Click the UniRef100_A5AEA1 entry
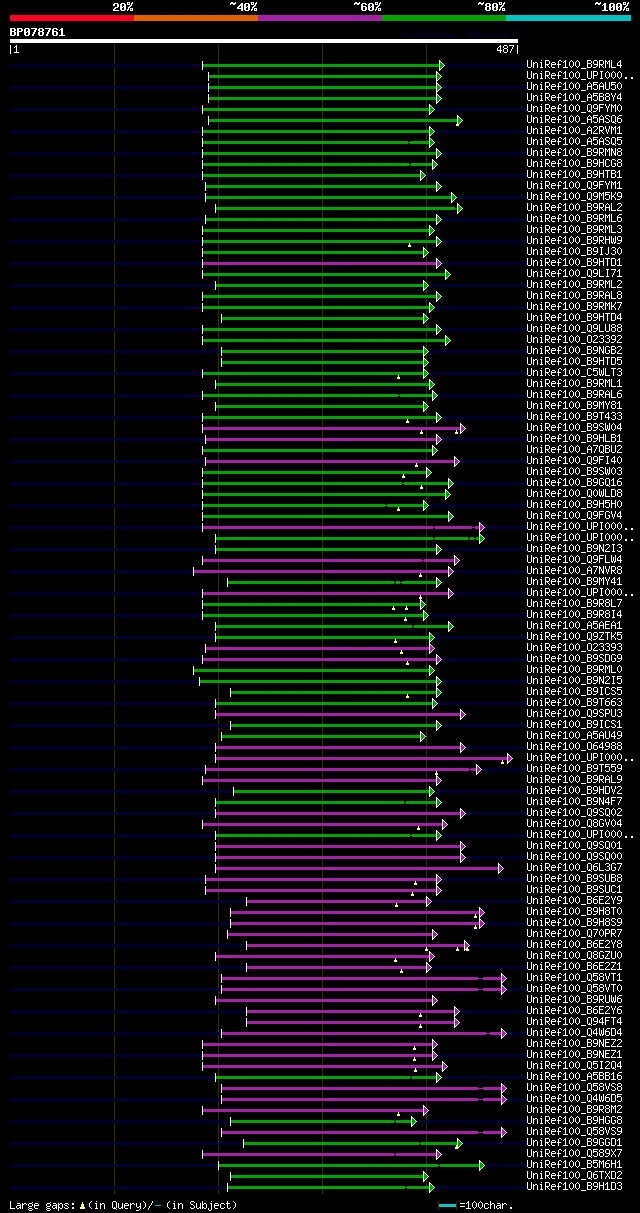Viewport: 640px width, 1213px height. coord(574,626)
